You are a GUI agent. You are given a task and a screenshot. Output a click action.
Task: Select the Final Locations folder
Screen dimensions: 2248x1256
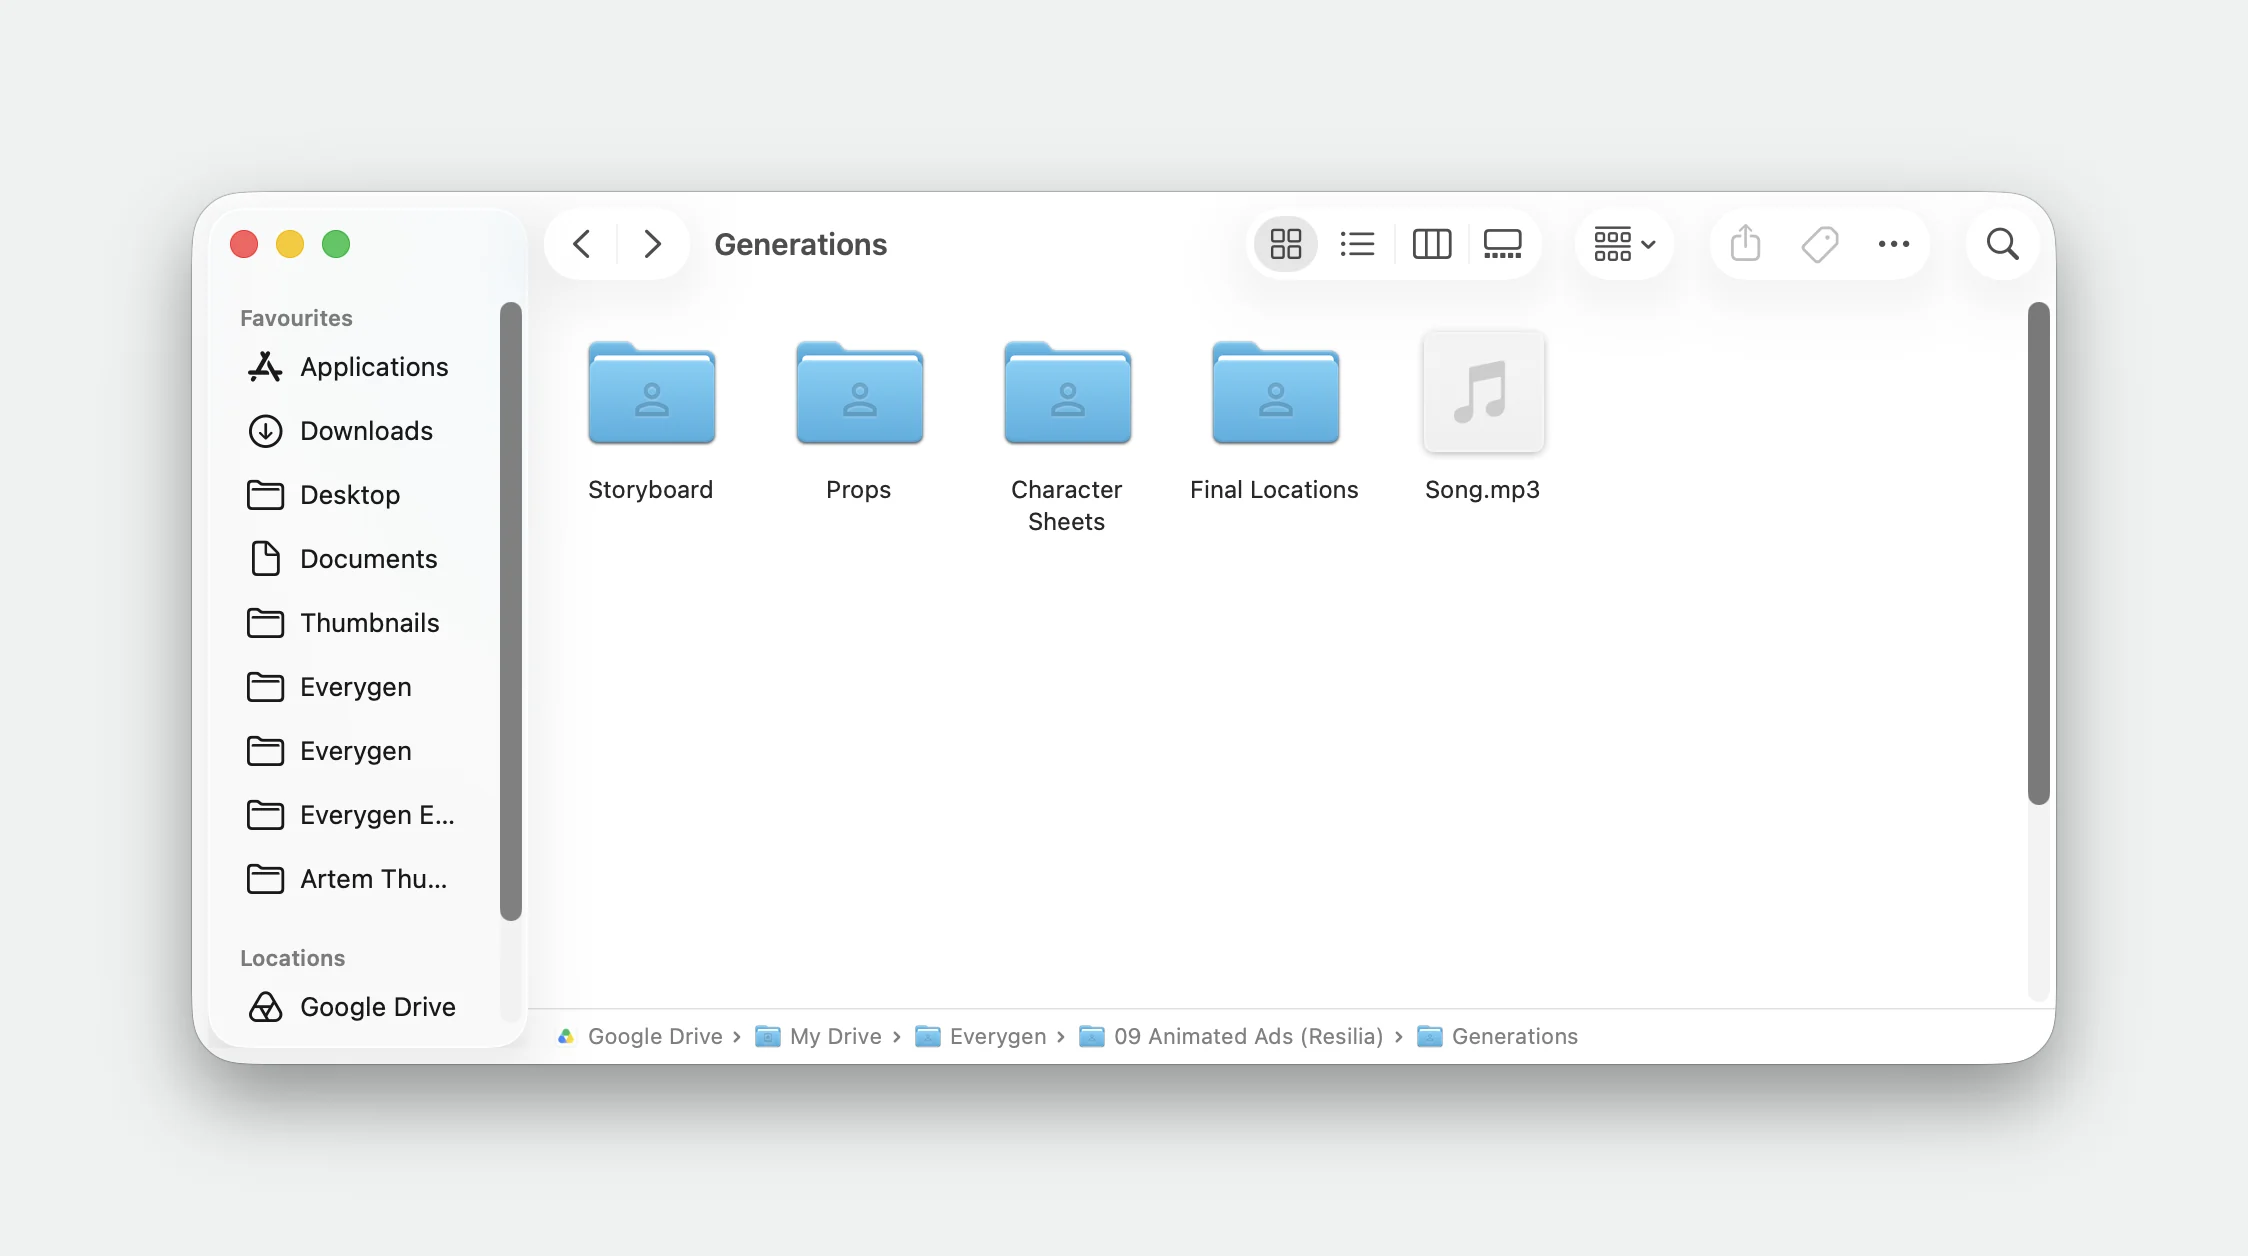click(x=1275, y=392)
